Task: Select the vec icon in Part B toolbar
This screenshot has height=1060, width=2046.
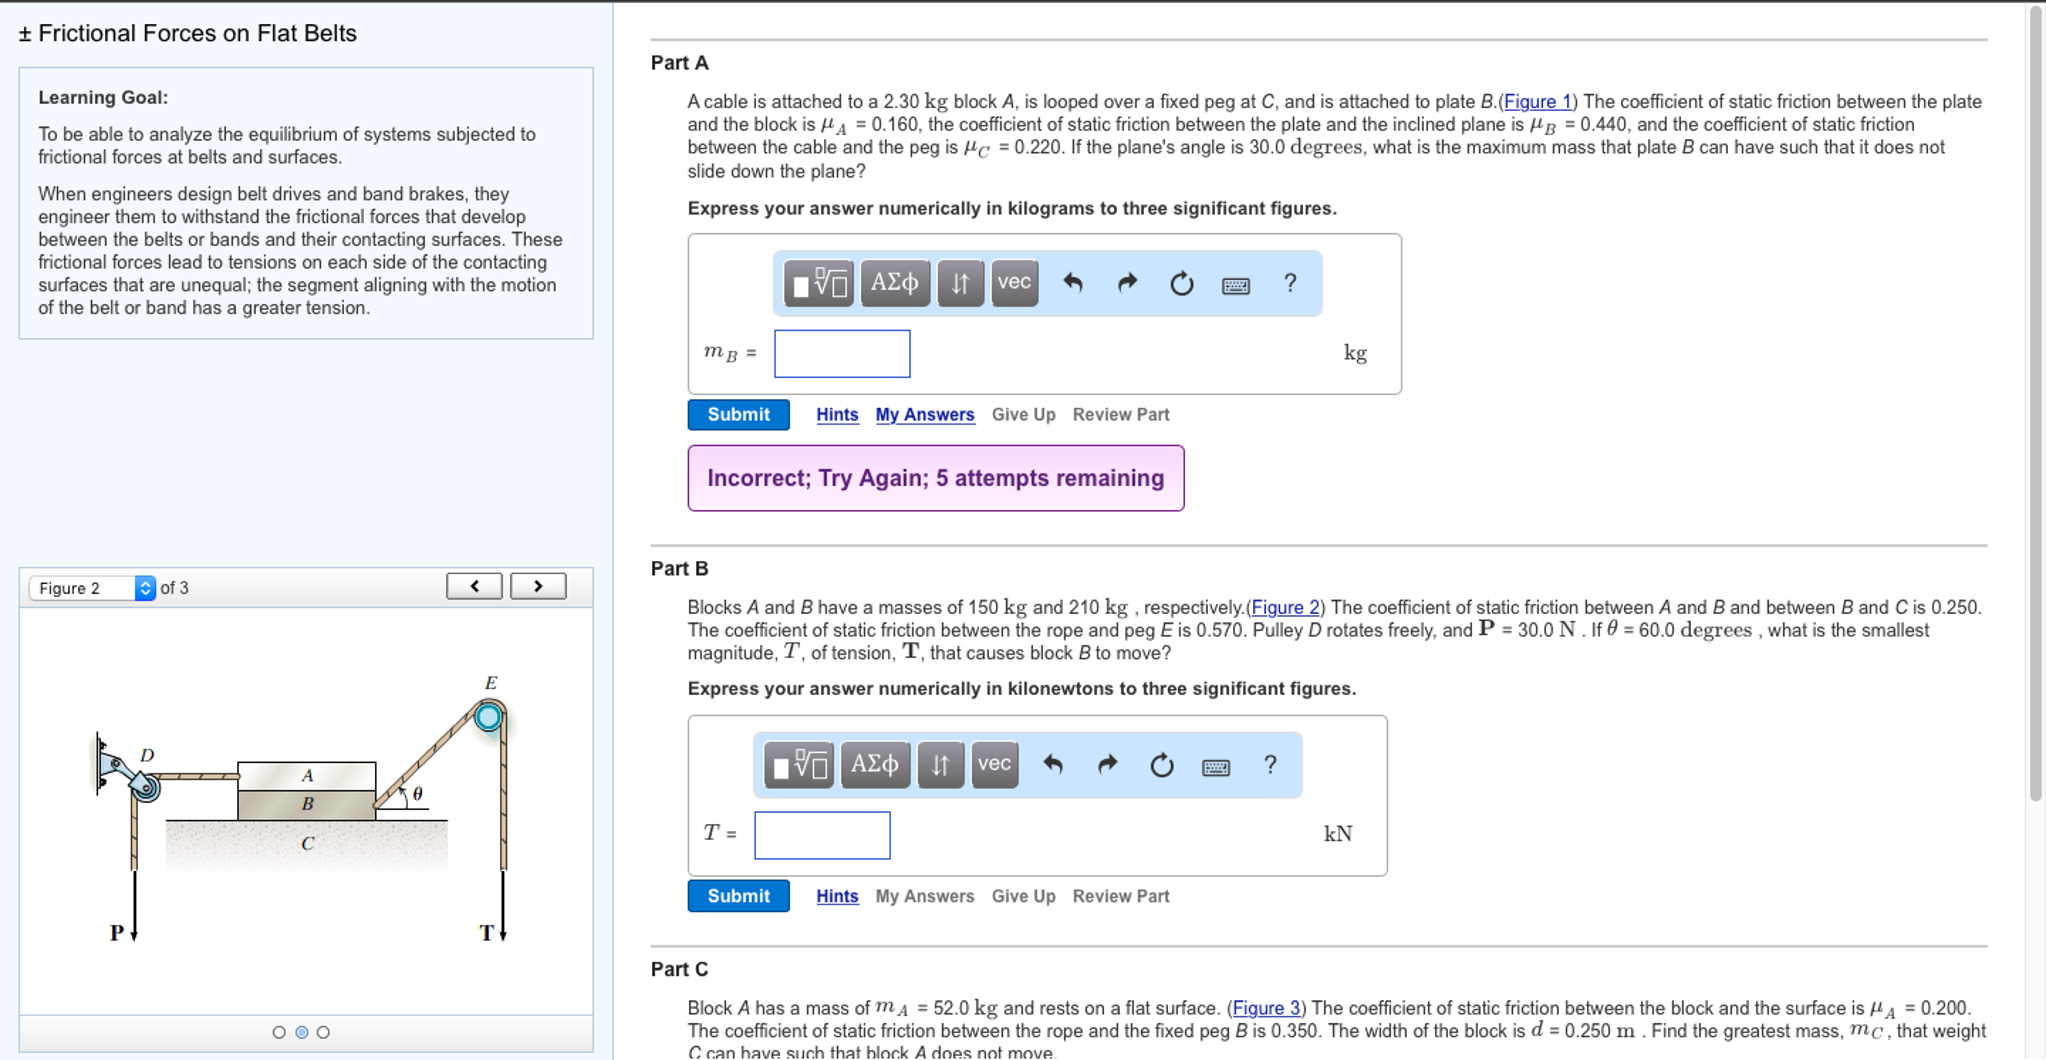Action: coord(993,765)
